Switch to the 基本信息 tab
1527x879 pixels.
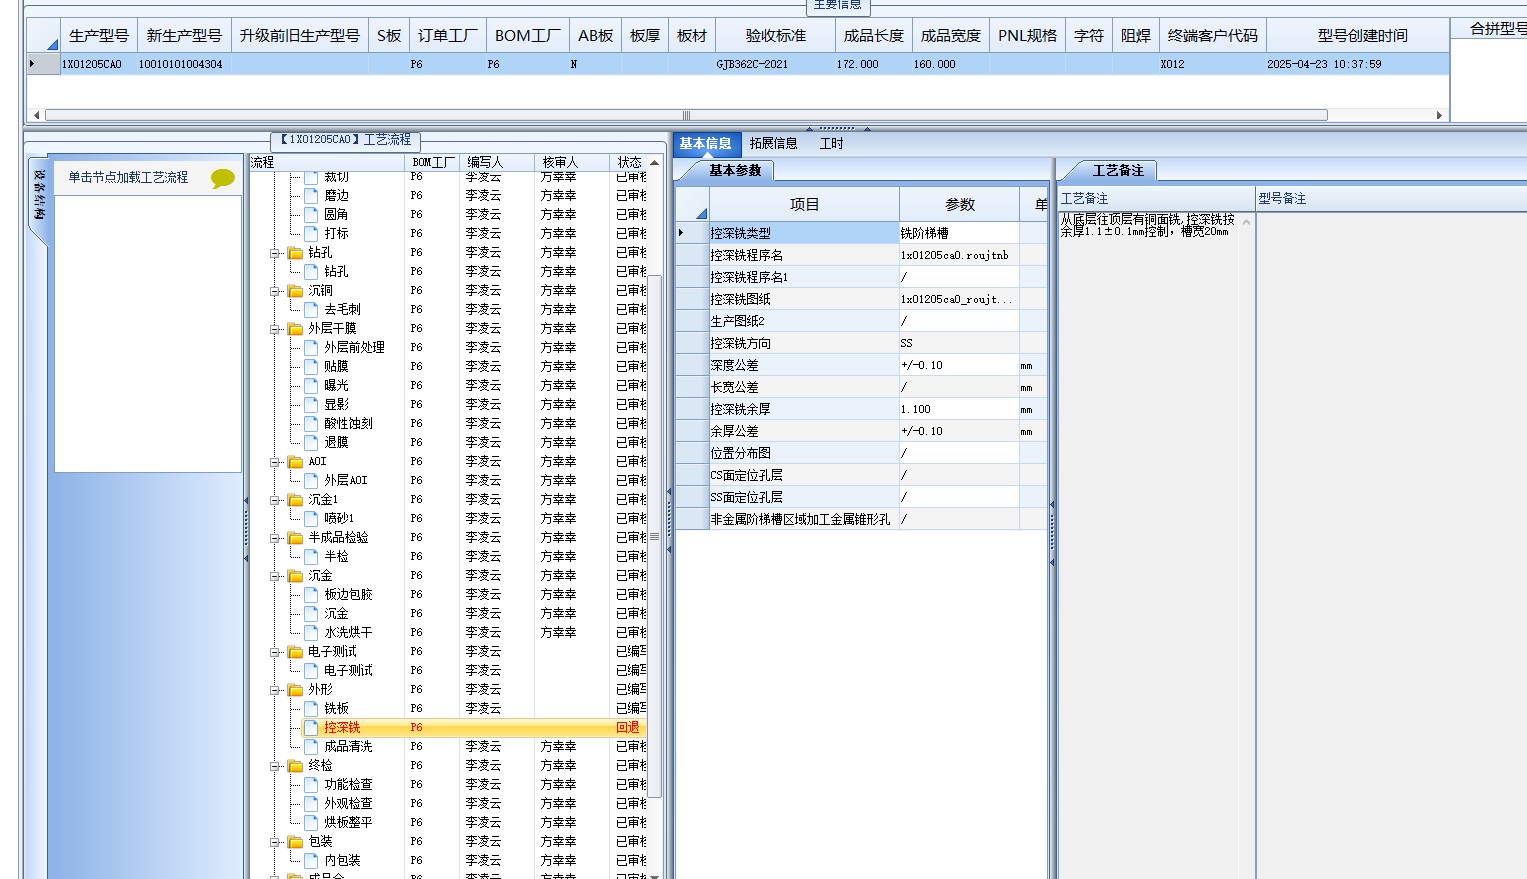tap(706, 143)
